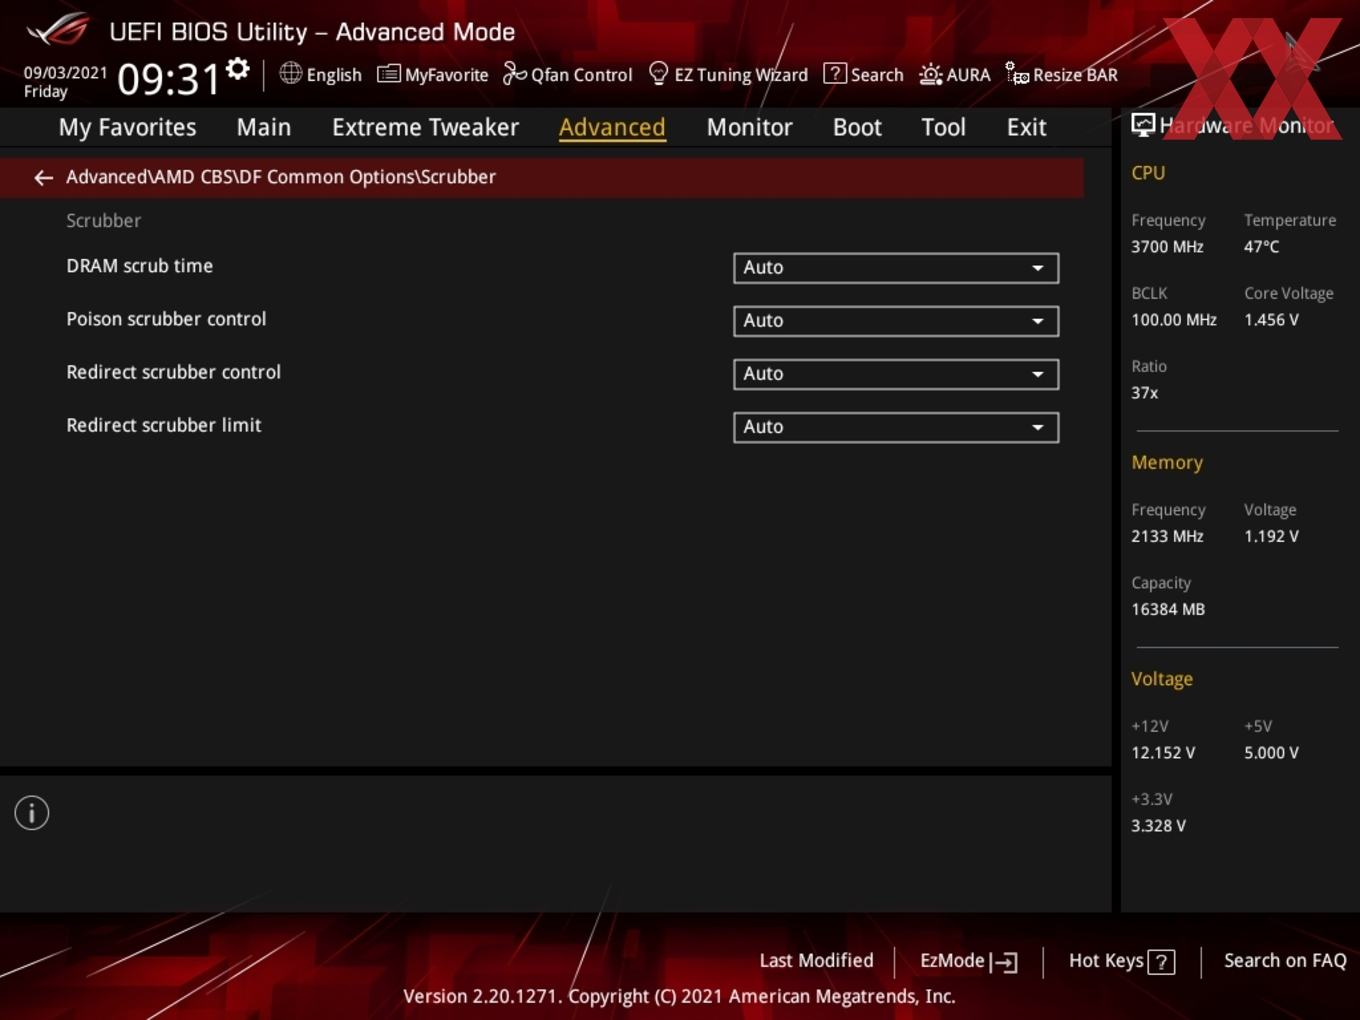Click memory voltage value 1.192 V
This screenshot has height=1020, width=1360.
(x=1271, y=536)
